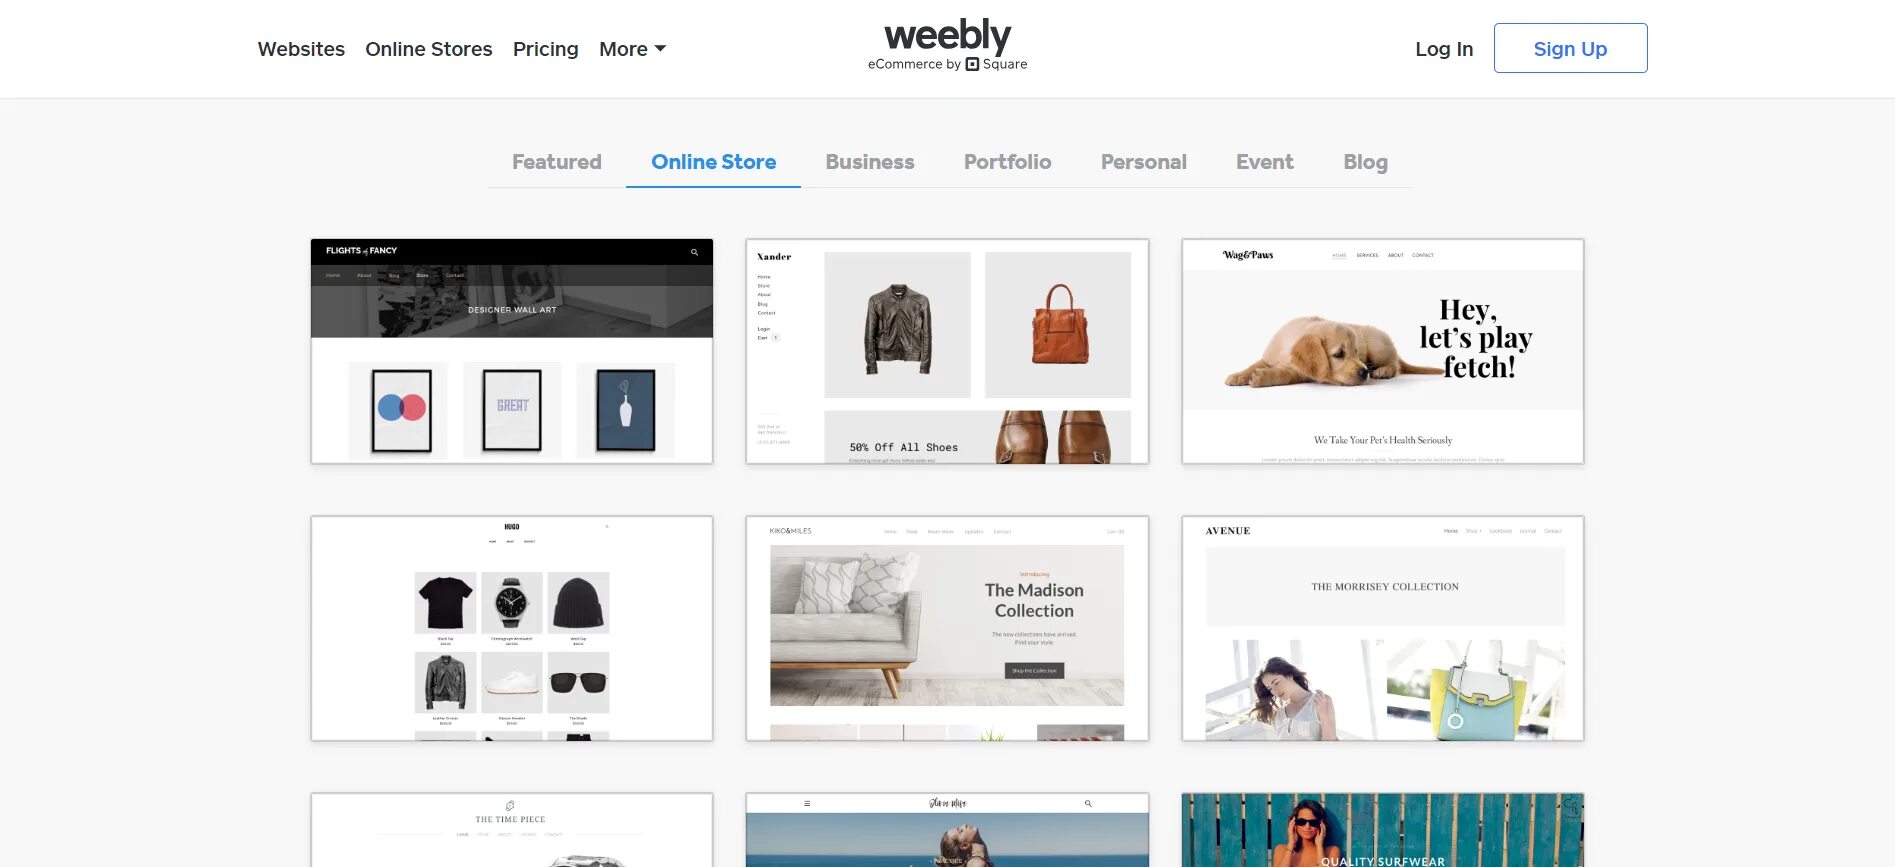Choose the Madison Collection theme thumbnail
This screenshot has height=867, width=1895.
(x=947, y=628)
